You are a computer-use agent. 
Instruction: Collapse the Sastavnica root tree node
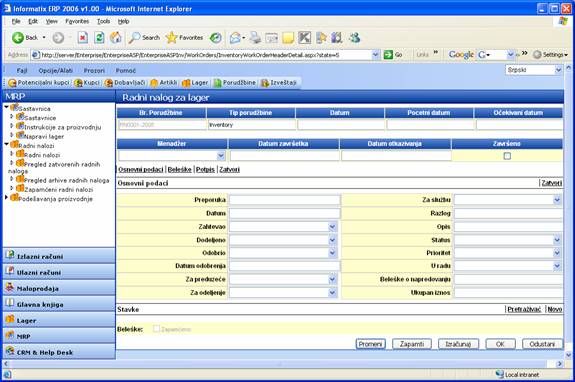click(x=7, y=107)
